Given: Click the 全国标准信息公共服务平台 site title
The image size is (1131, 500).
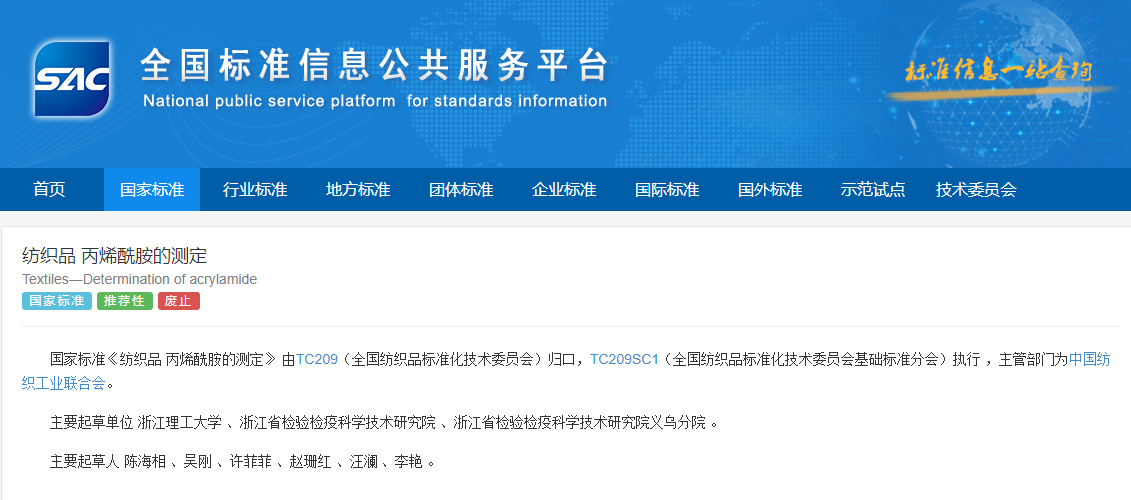Looking at the screenshot, I should [374, 66].
